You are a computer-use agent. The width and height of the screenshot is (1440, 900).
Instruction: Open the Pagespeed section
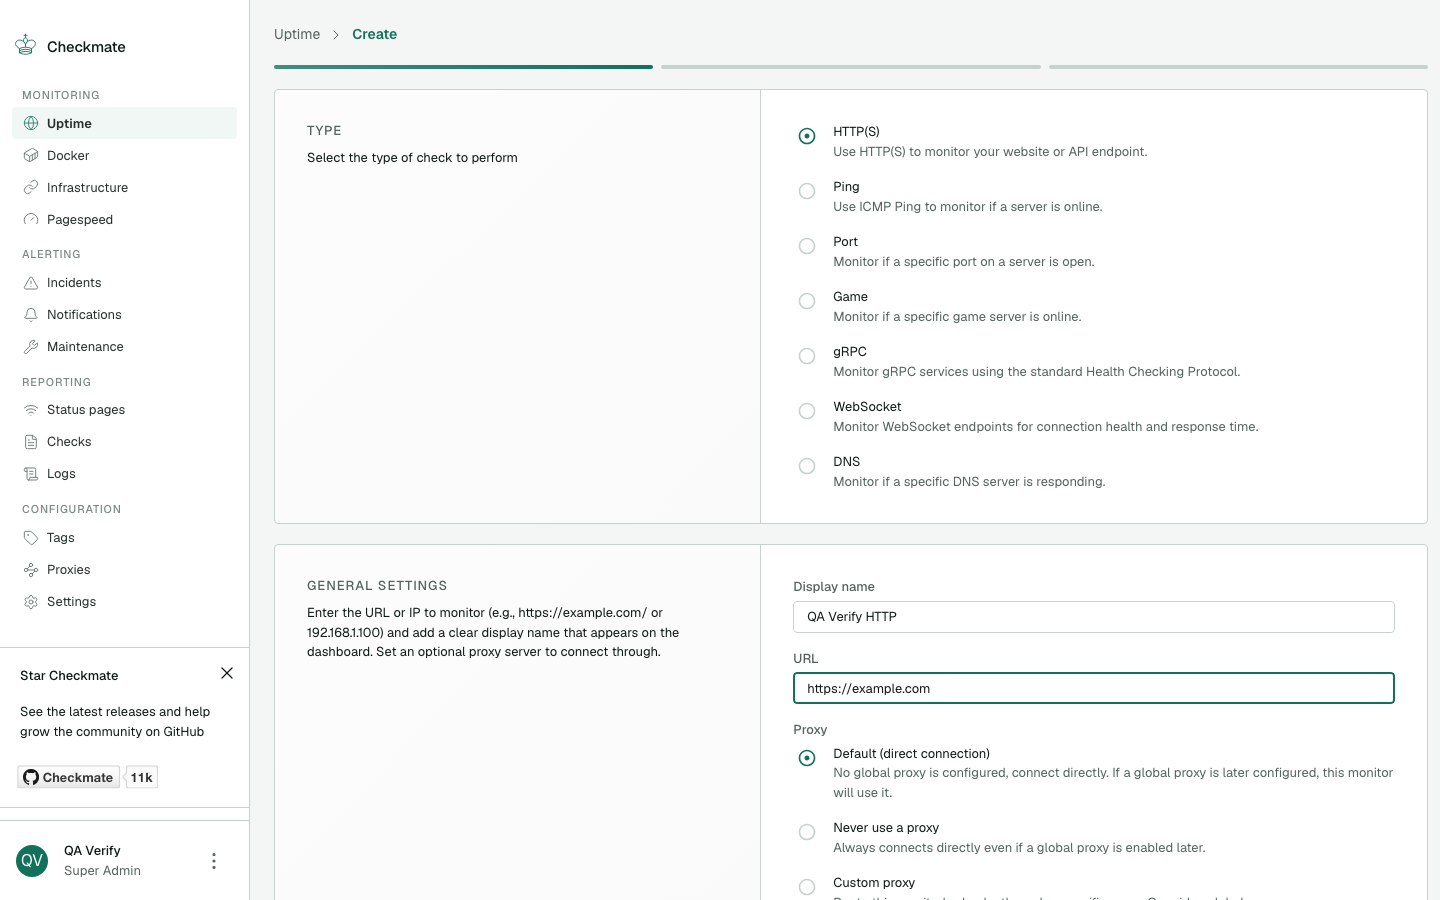[124, 219]
